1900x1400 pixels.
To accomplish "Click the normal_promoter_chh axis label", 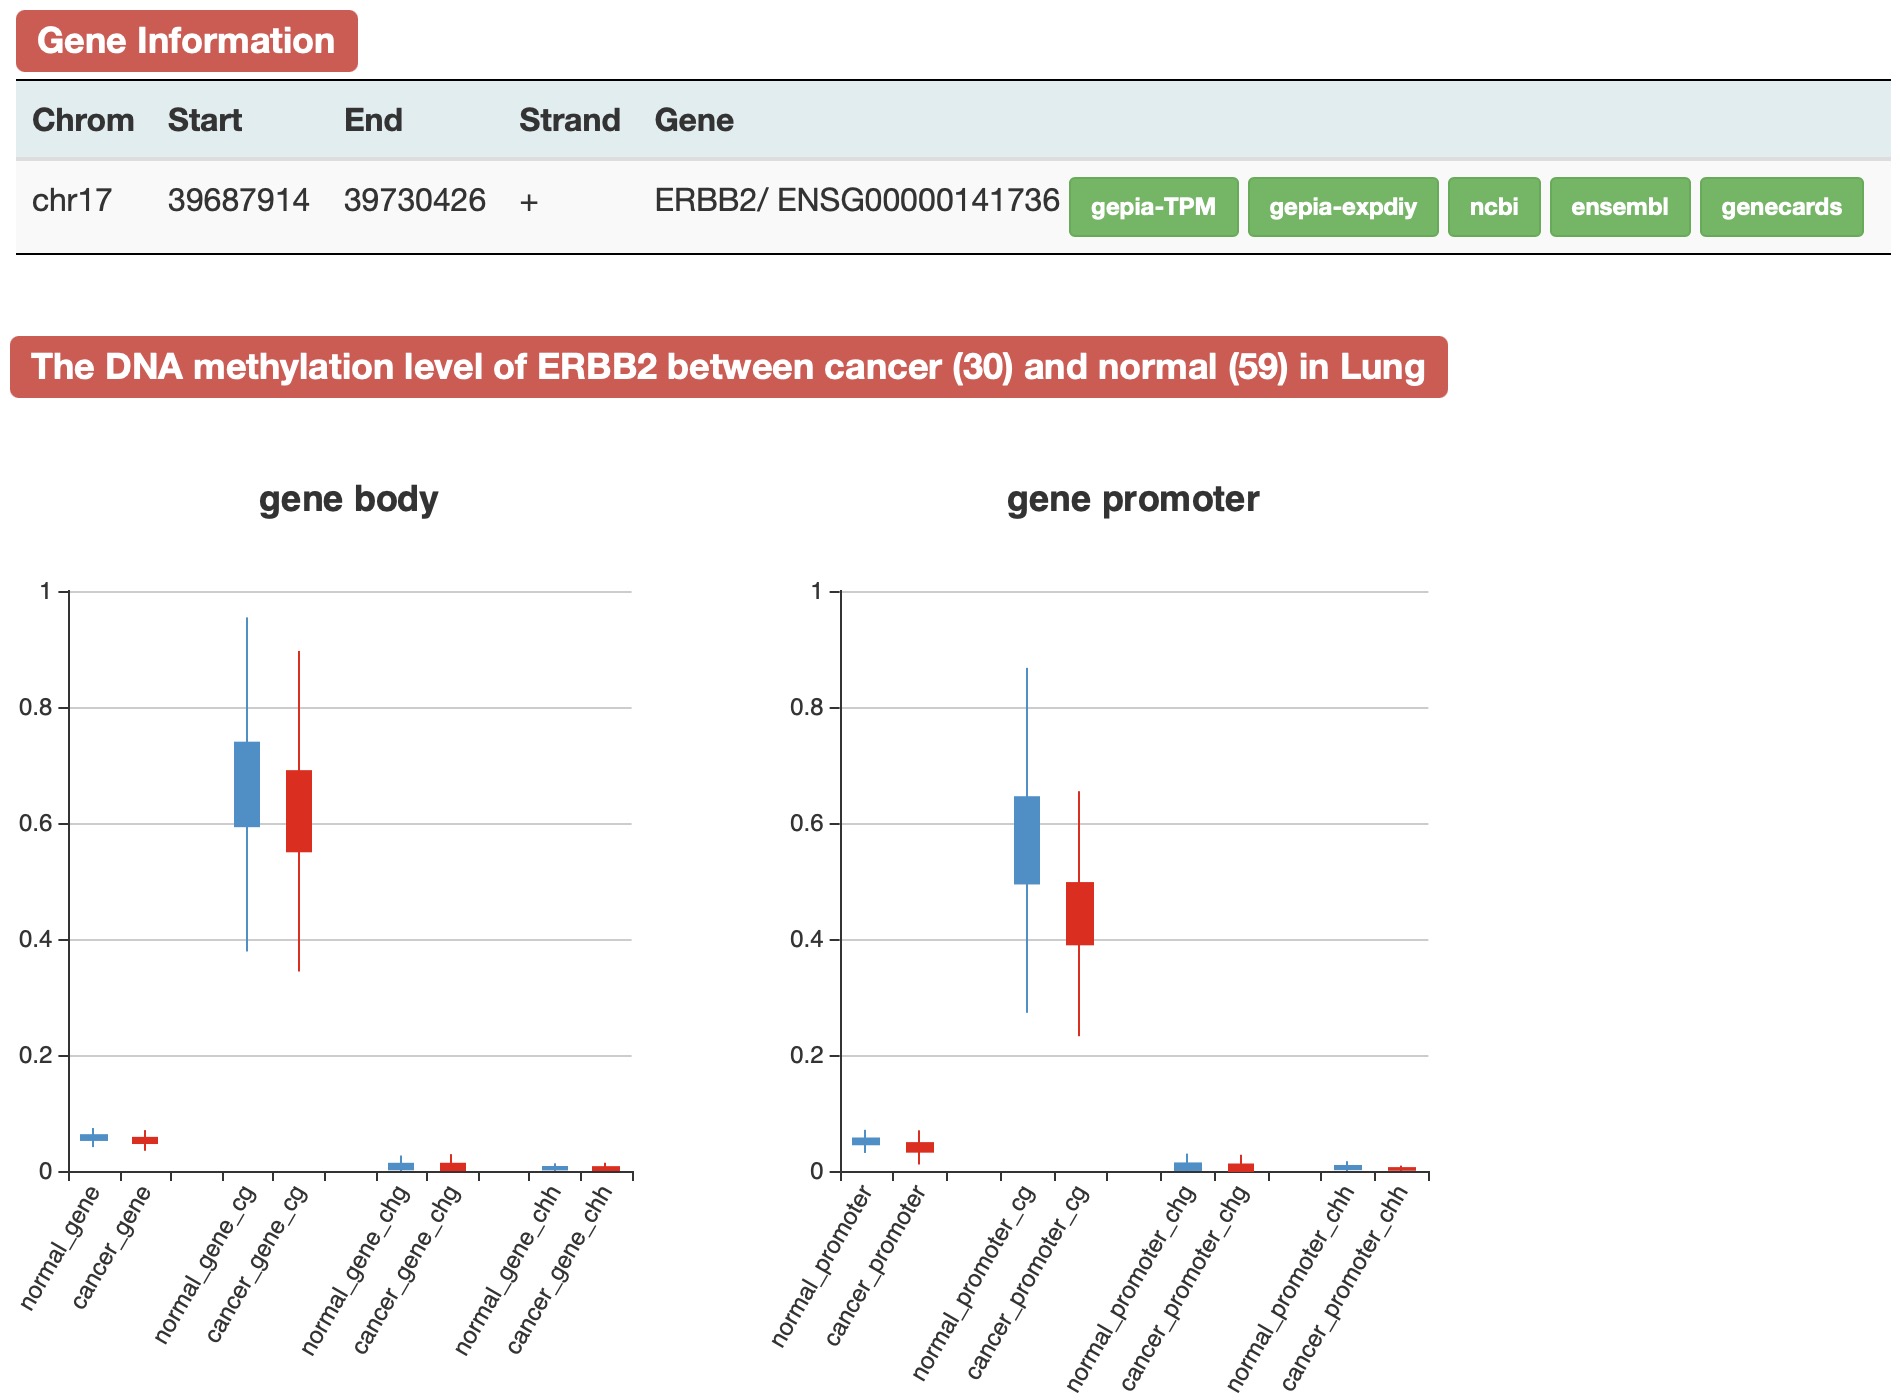I will 1290,1288.
